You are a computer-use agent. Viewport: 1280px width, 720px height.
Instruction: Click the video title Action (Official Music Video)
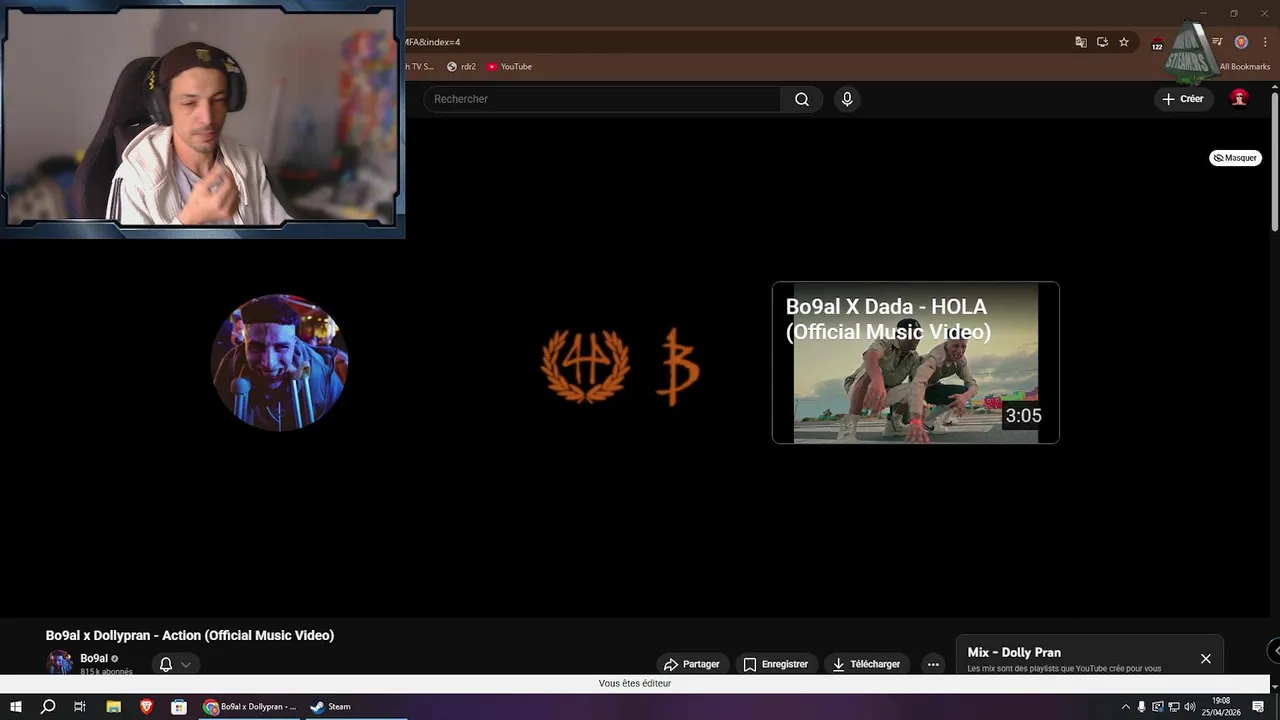point(190,635)
